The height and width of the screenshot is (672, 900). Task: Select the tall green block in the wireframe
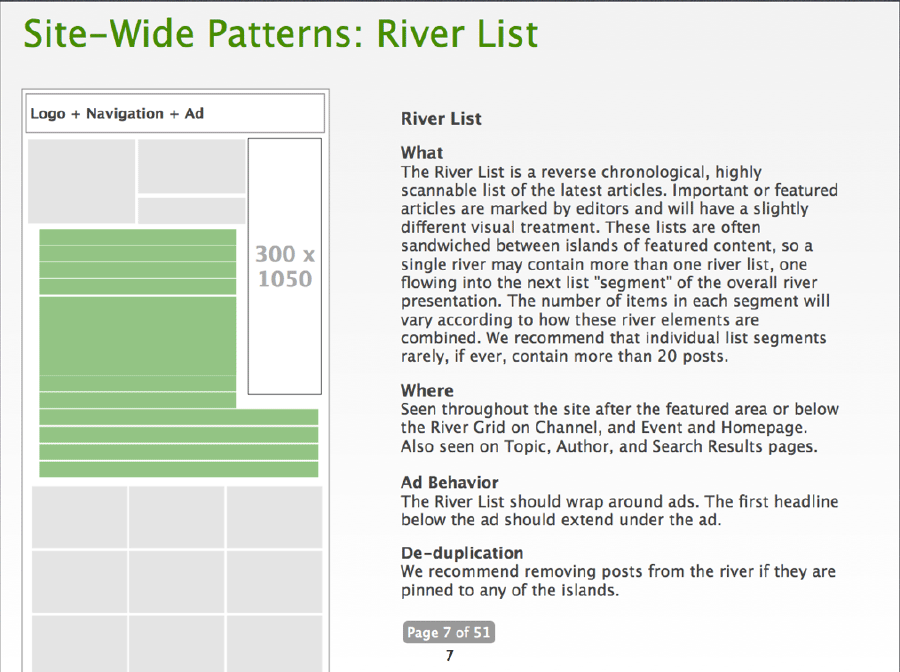point(138,335)
